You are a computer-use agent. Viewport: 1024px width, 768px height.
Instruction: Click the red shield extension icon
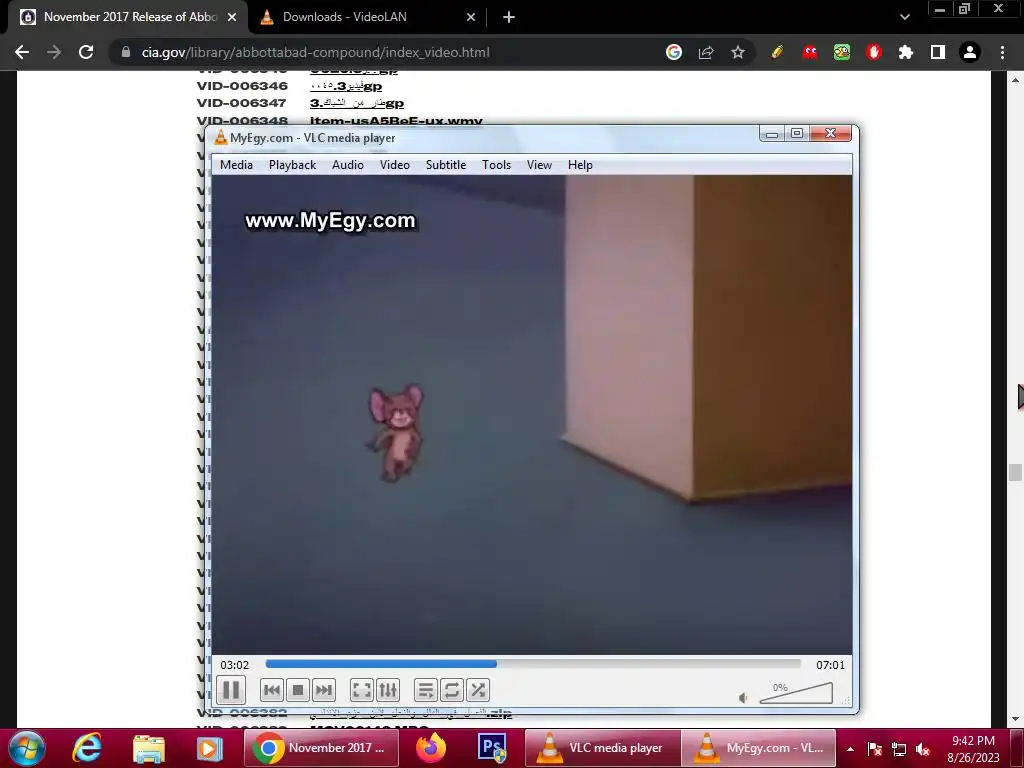(x=874, y=52)
